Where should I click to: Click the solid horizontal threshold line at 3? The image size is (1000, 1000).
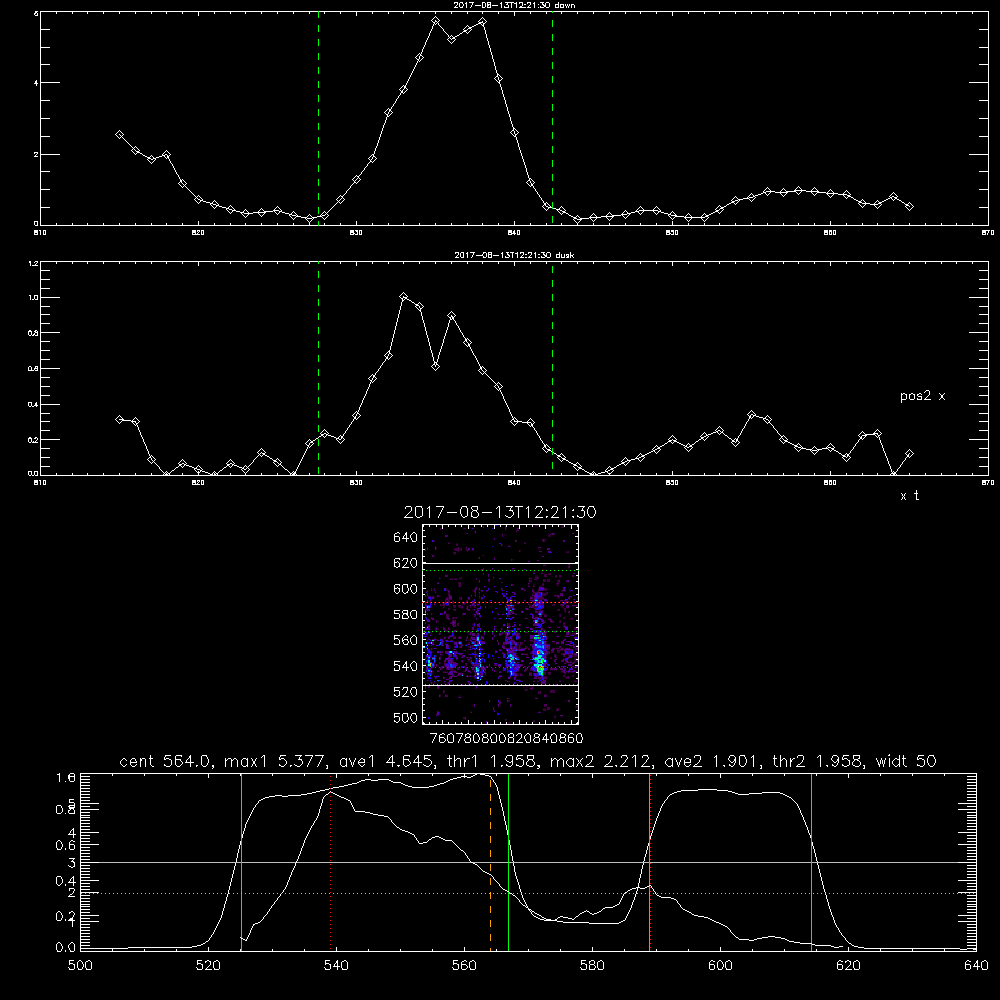[x=528, y=862]
